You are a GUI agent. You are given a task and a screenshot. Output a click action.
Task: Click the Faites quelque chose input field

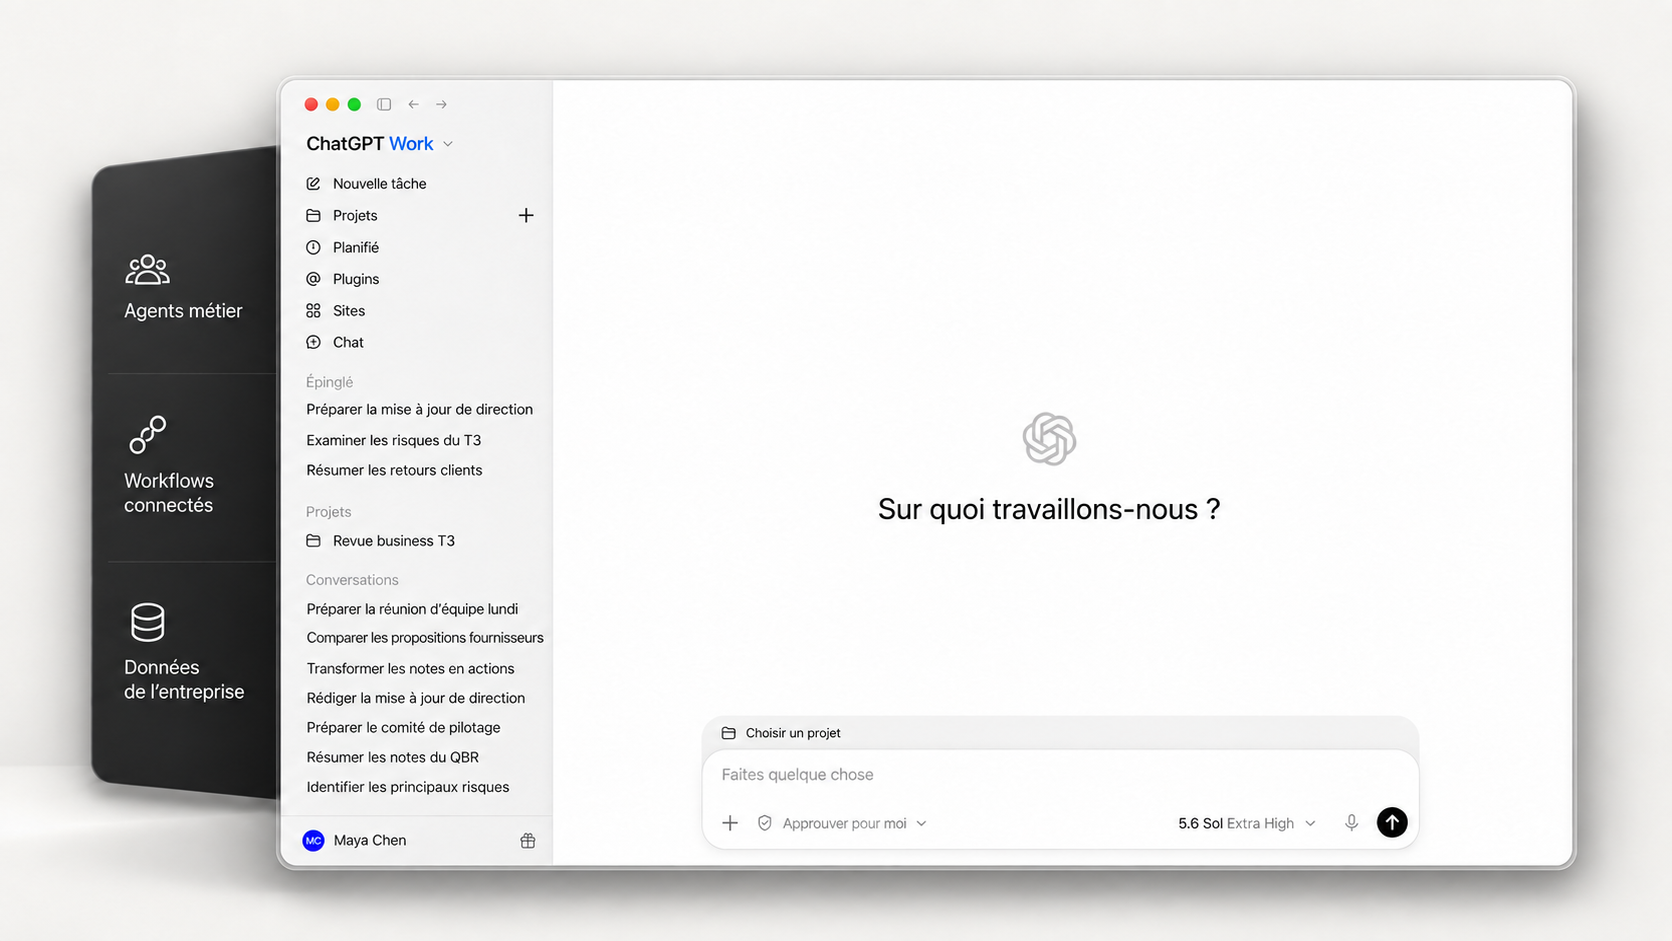(1060, 775)
